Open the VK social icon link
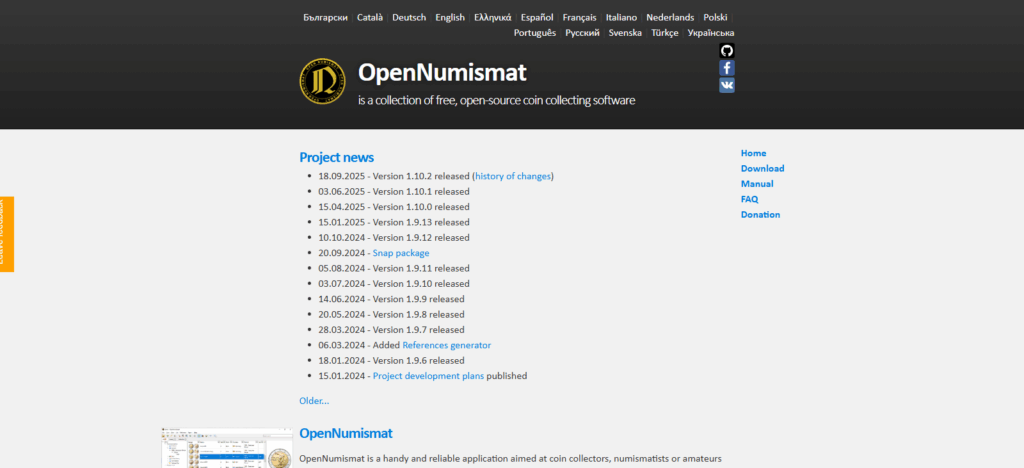Viewport: 1024px width, 468px height. pos(727,86)
